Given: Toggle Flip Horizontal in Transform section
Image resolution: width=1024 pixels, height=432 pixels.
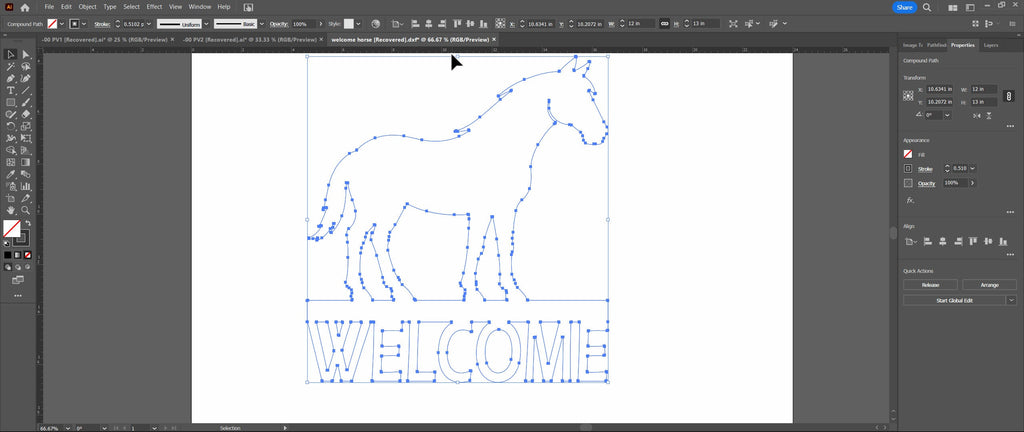Looking at the screenshot, I should [x=977, y=115].
